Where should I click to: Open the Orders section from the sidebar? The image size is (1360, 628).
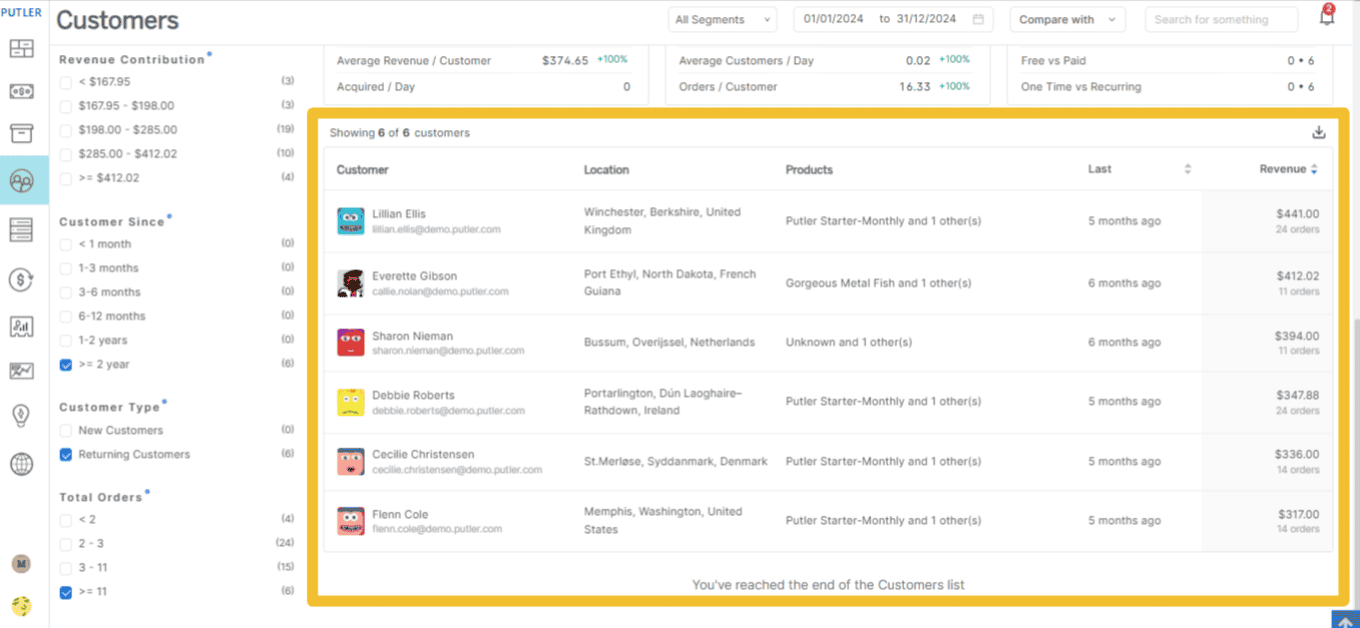point(22,133)
